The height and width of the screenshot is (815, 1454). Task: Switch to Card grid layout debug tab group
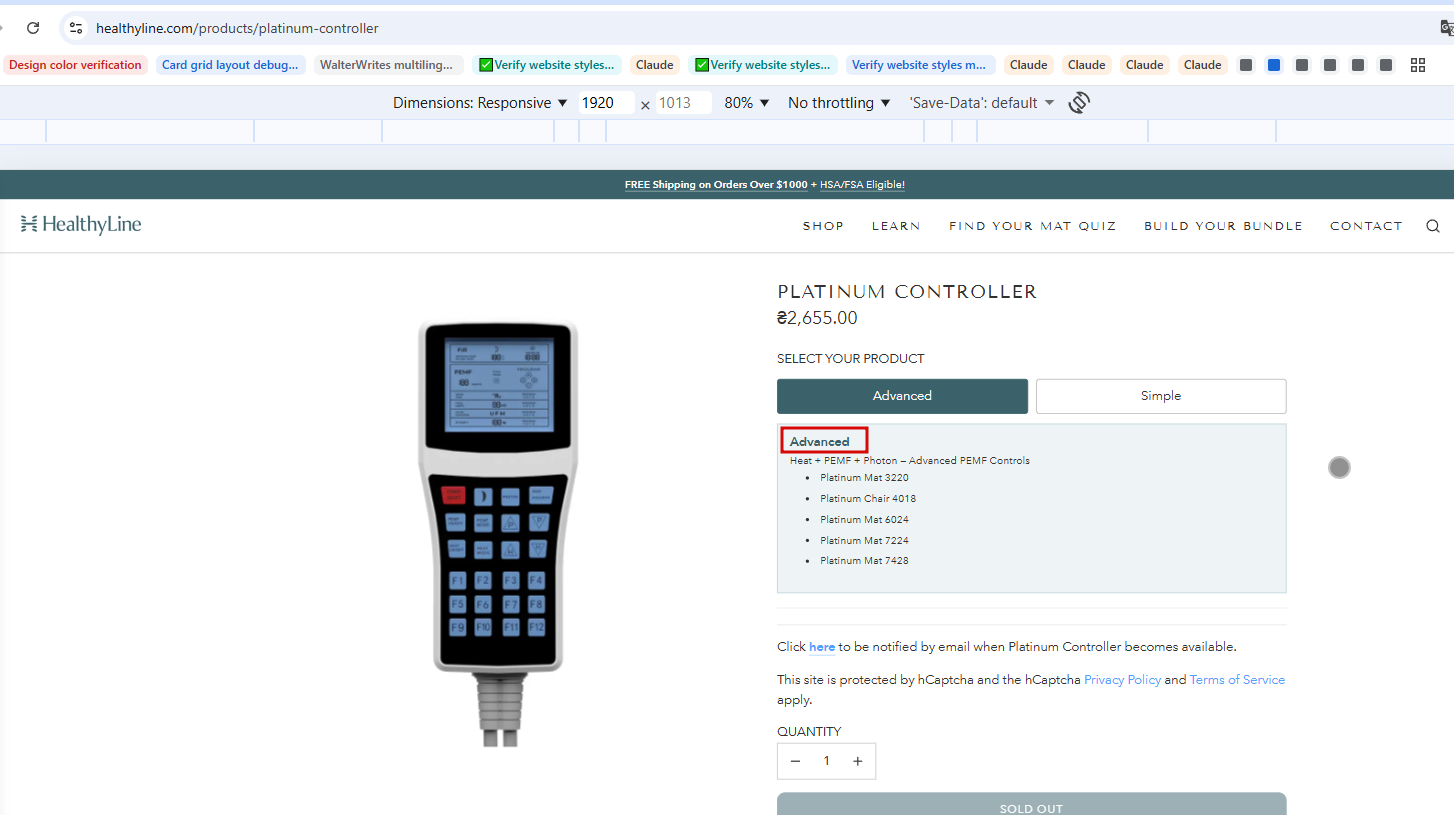[x=230, y=65]
